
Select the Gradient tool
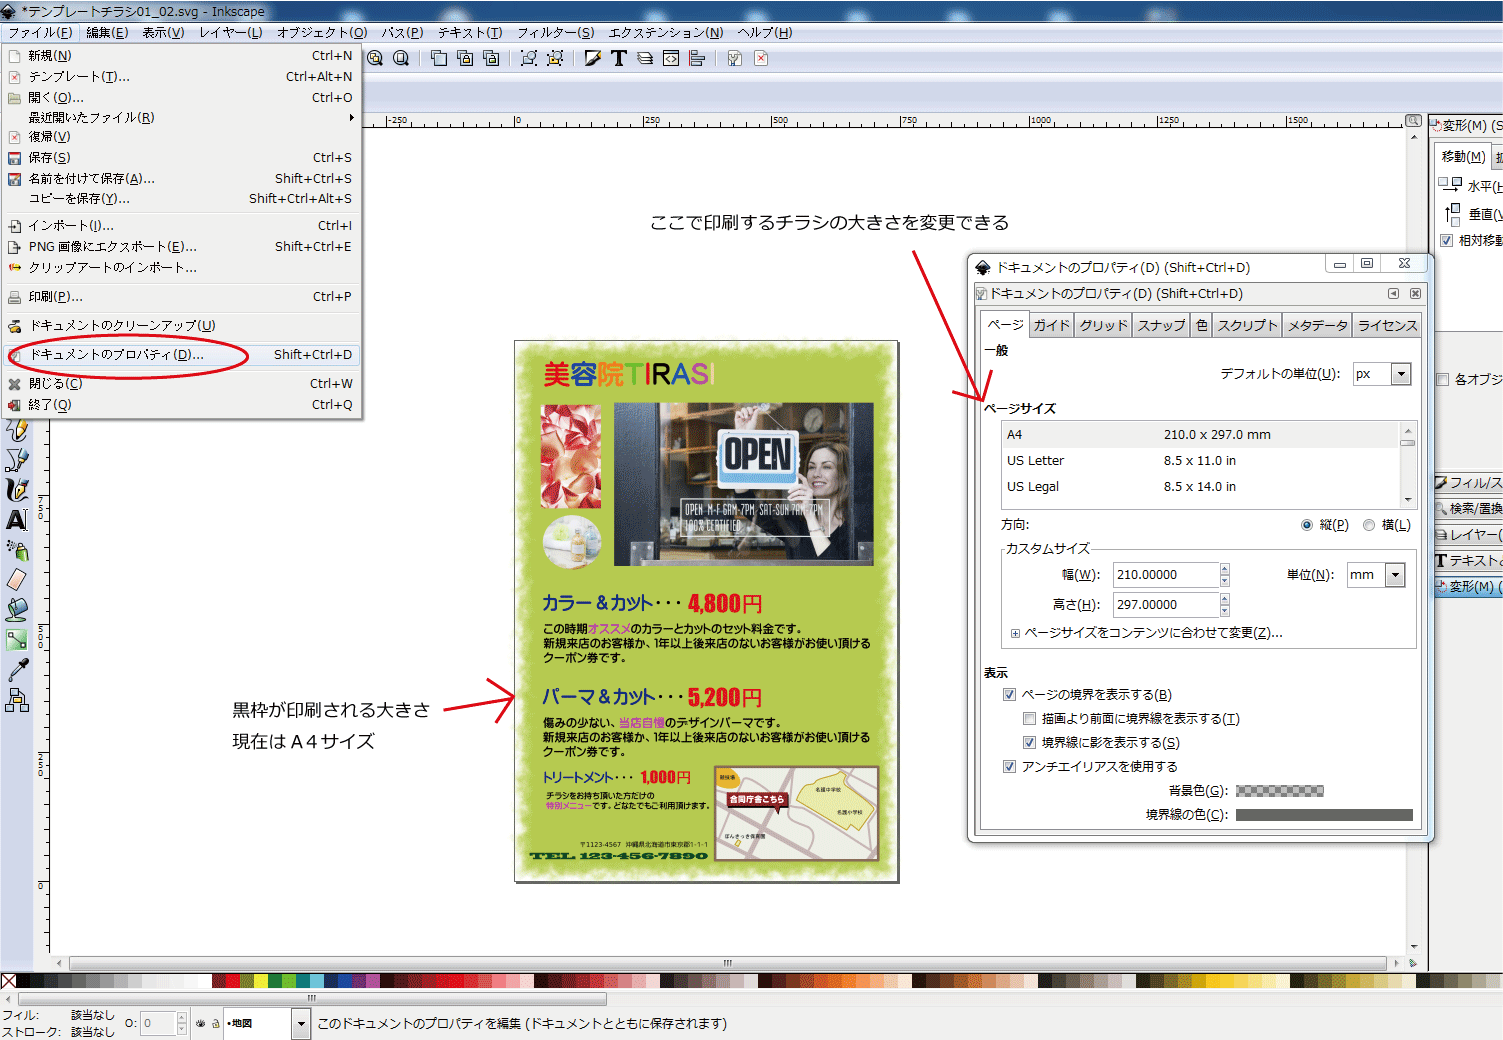(x=17, y=639)
